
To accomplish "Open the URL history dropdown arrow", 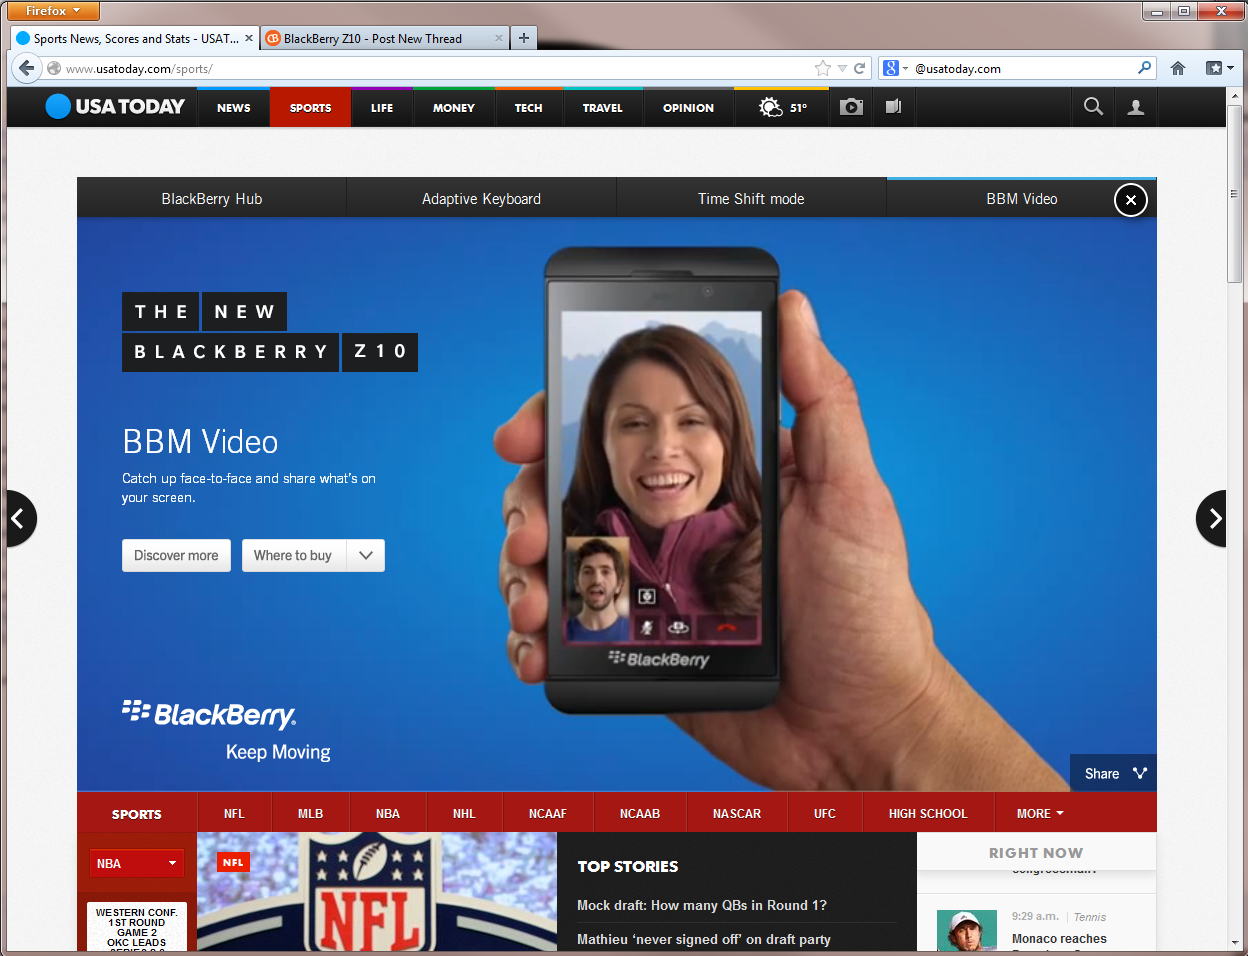I will click(842, 69).
